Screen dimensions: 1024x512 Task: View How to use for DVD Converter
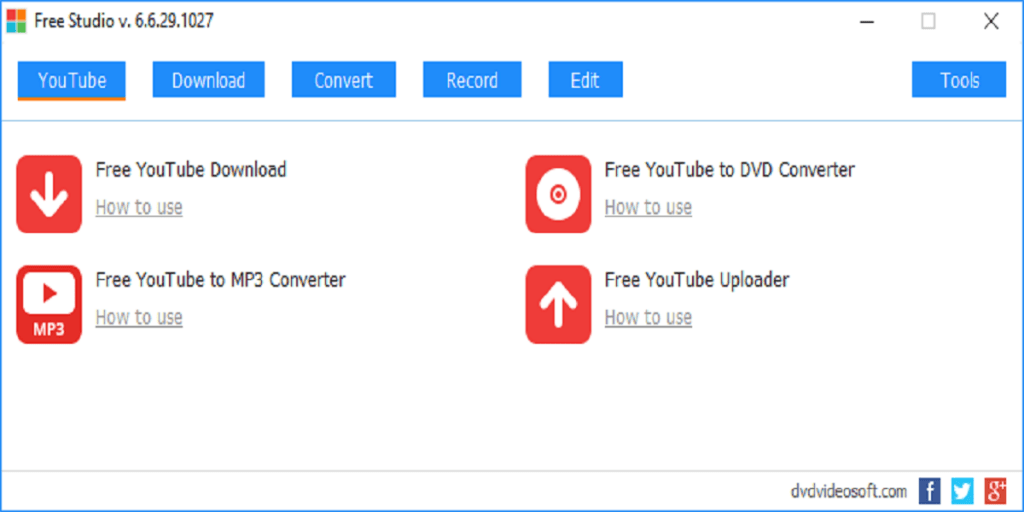648,208
